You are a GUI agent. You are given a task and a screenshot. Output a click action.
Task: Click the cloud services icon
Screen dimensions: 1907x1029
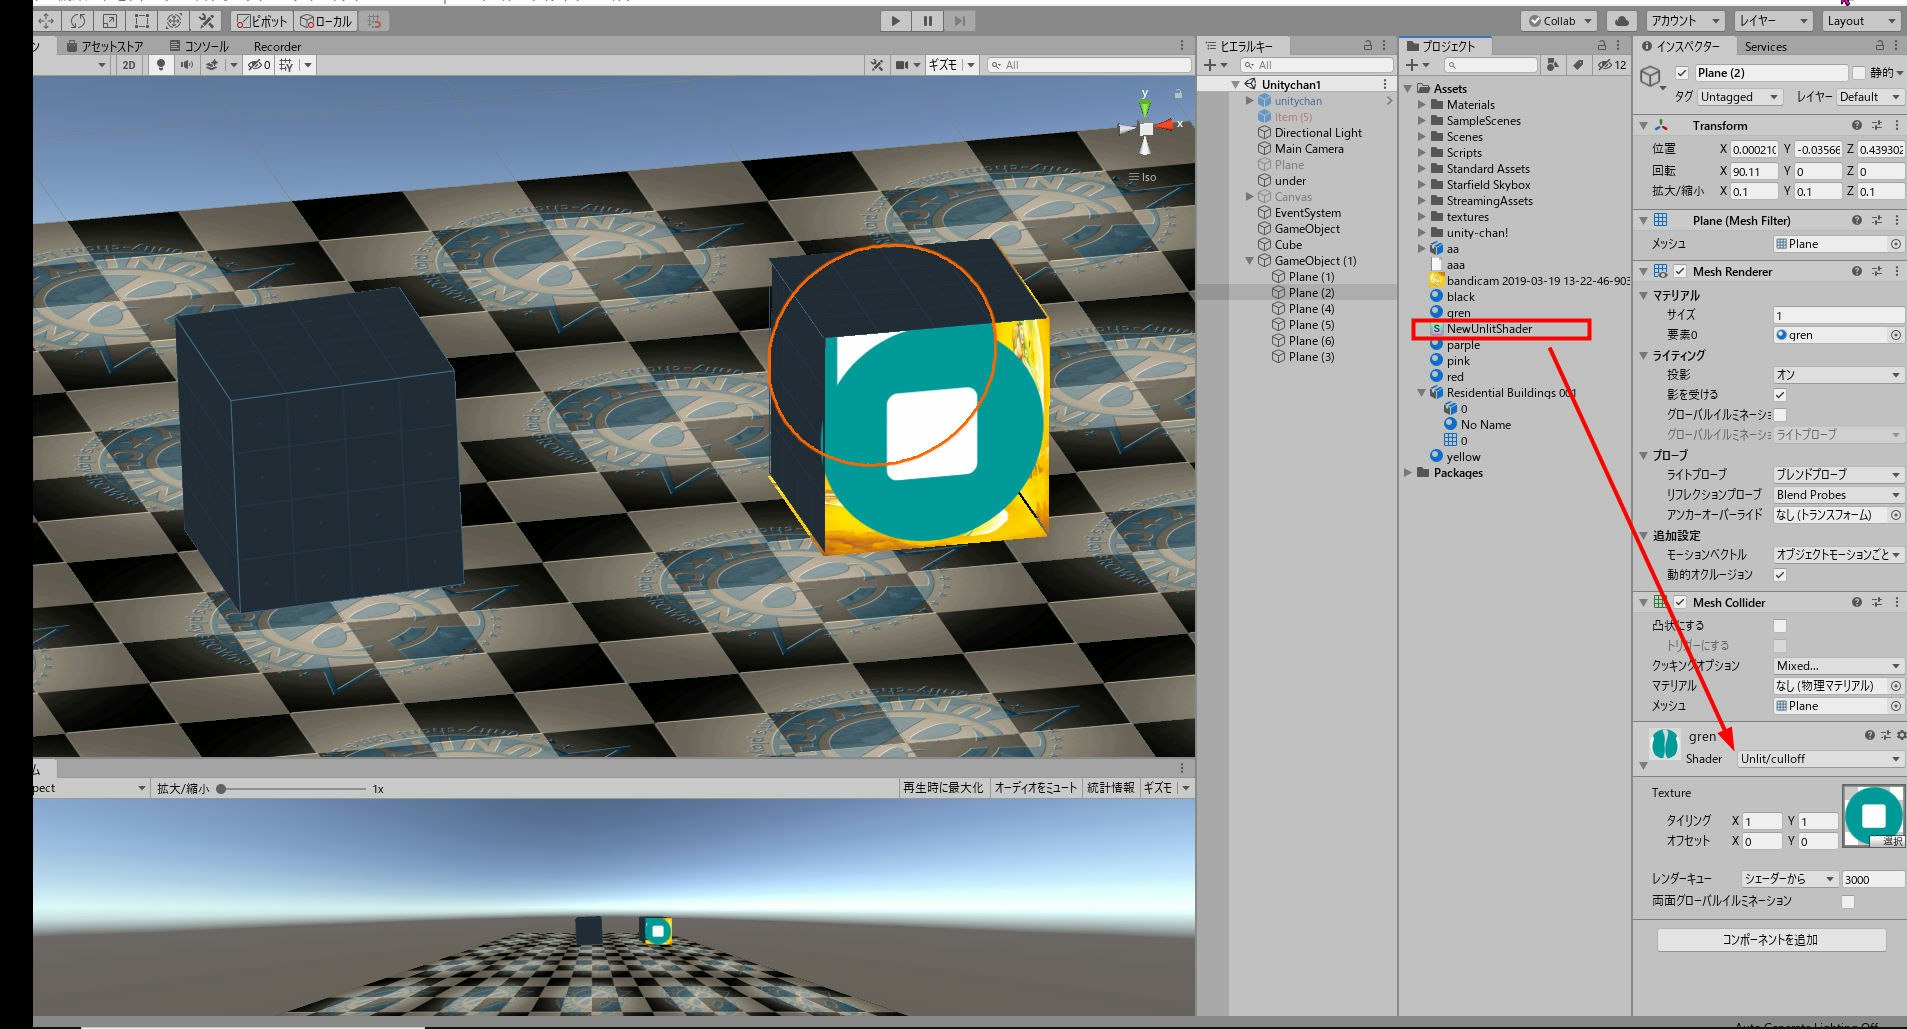coord(1621,21)
